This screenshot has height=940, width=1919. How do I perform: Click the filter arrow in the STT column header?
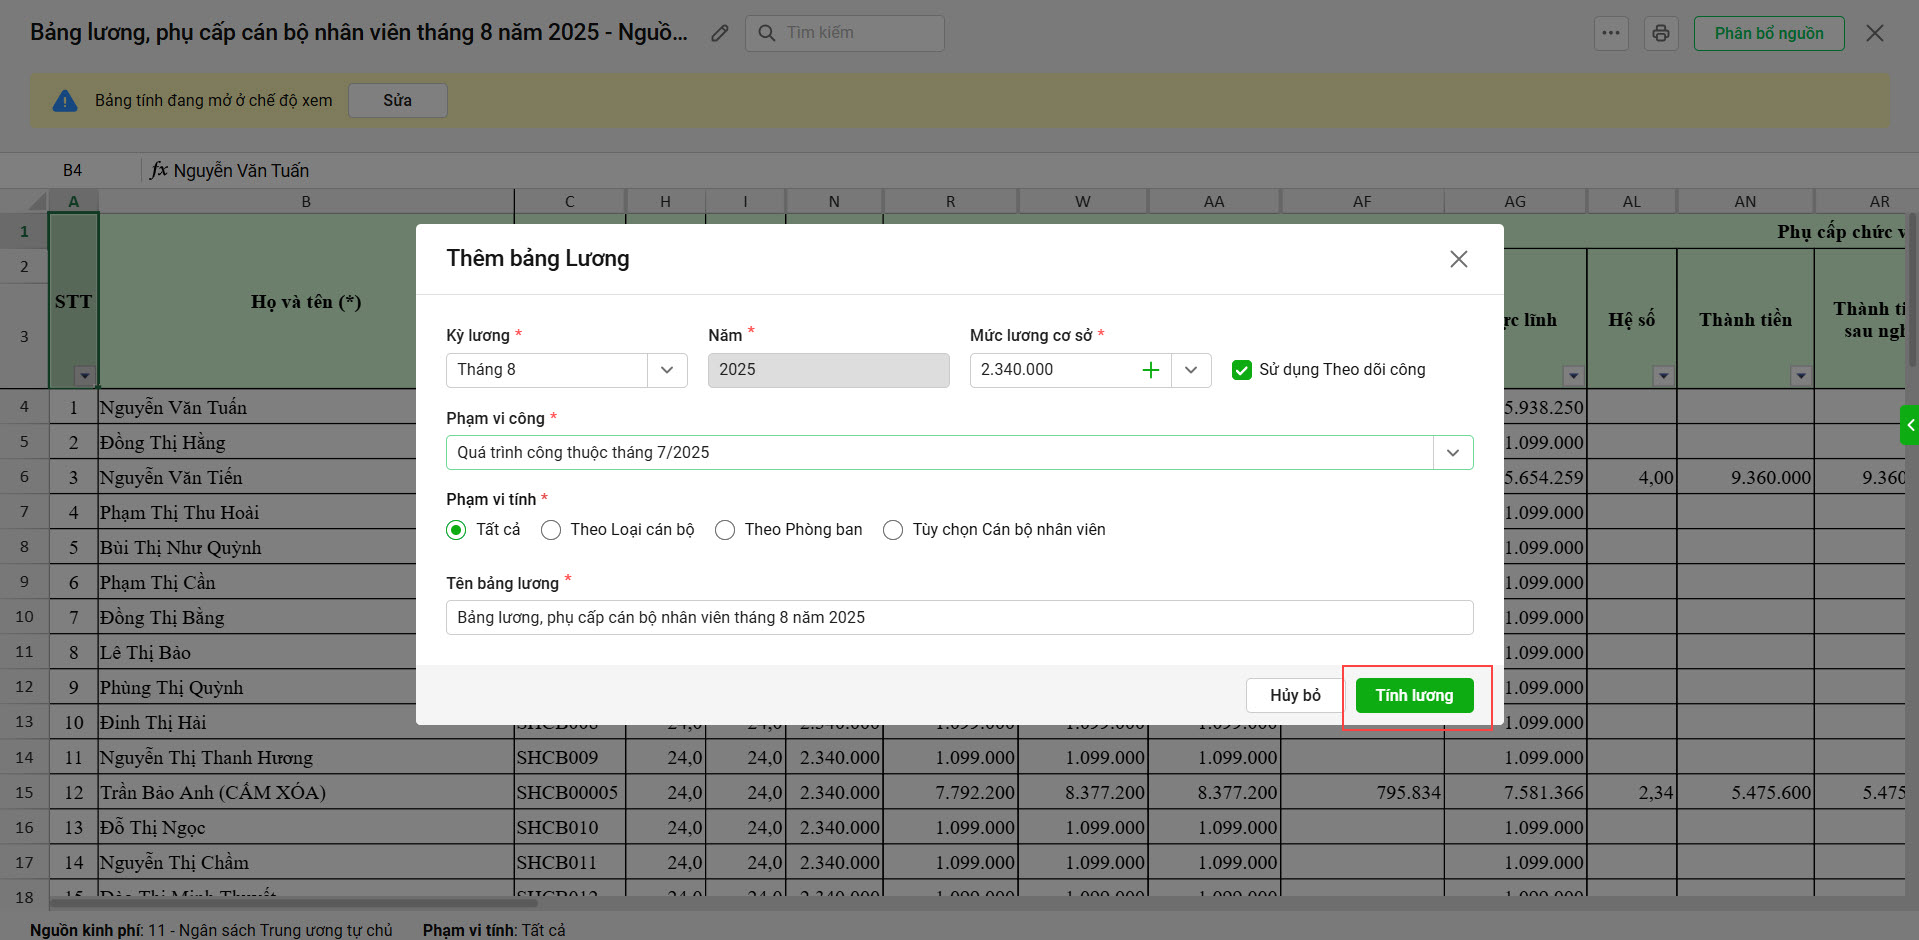point(85,376)
